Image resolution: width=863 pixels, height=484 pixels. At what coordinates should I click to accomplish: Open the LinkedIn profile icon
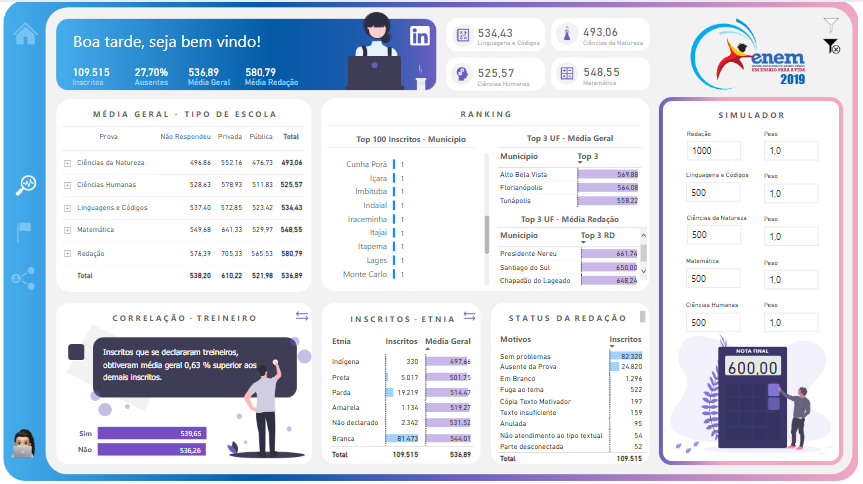[421, 36]
